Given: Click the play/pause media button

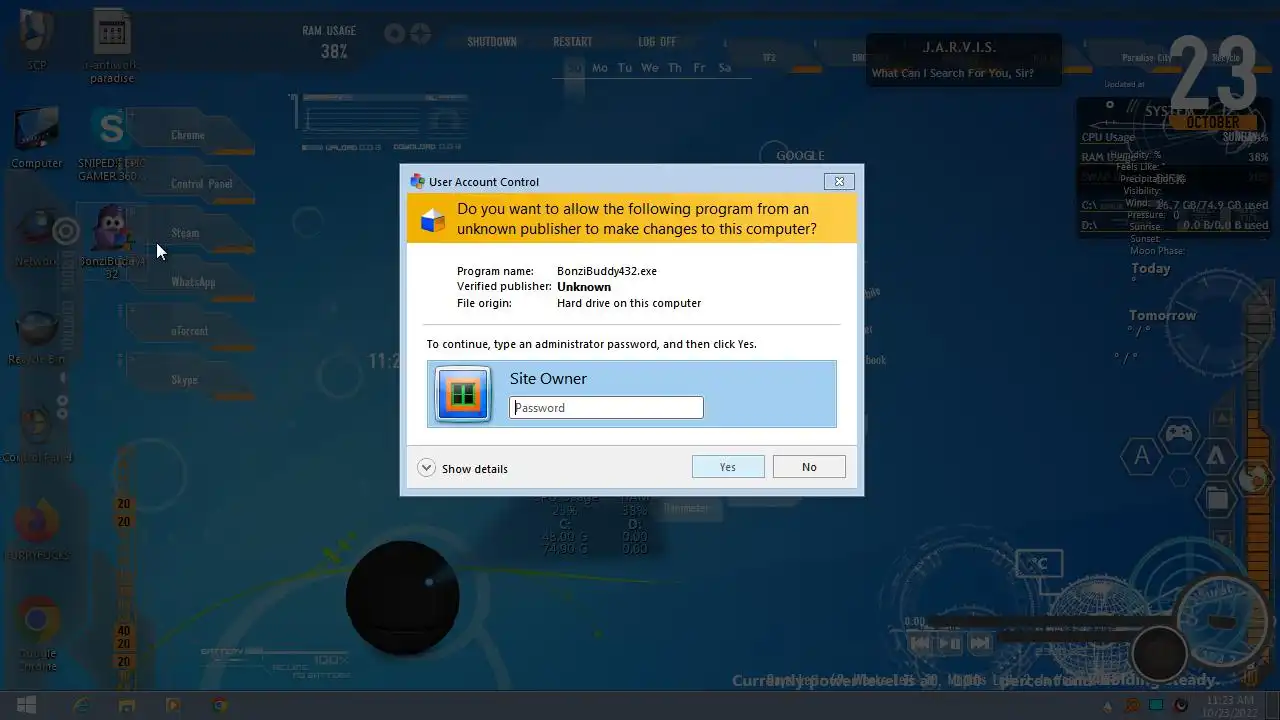Looking at the screenshot, I should pyautogui.click(x=950, y=643).
